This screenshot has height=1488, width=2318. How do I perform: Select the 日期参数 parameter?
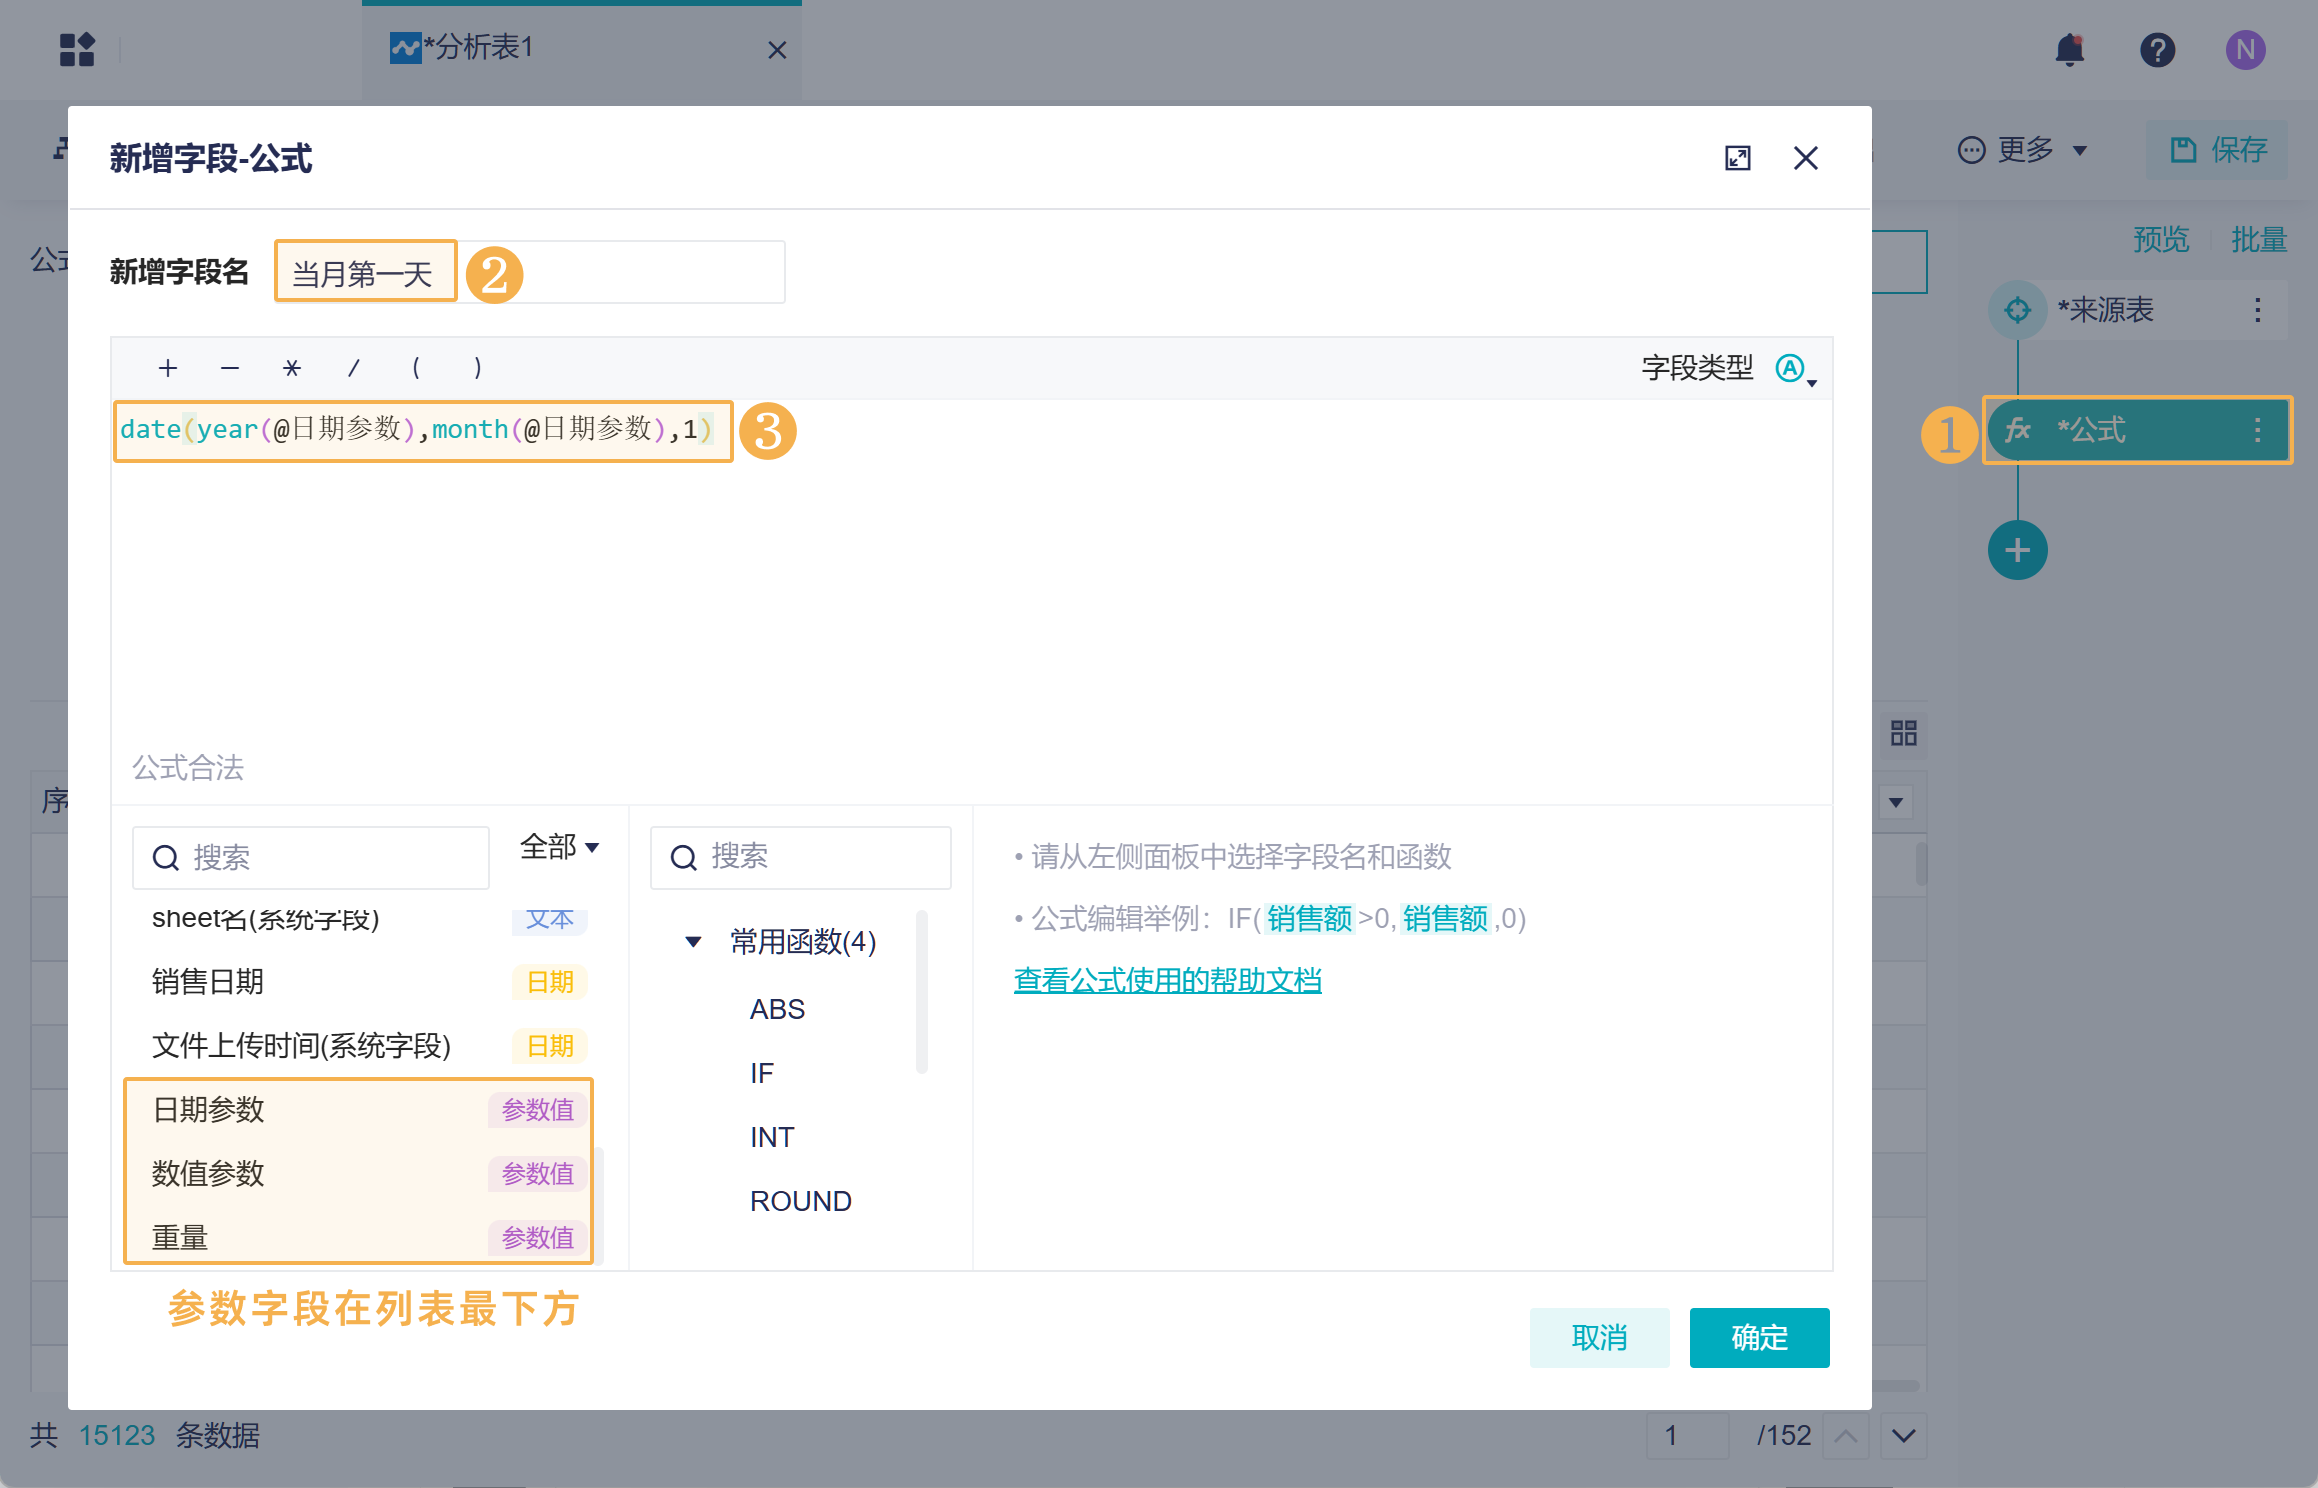click(360, 1110)
